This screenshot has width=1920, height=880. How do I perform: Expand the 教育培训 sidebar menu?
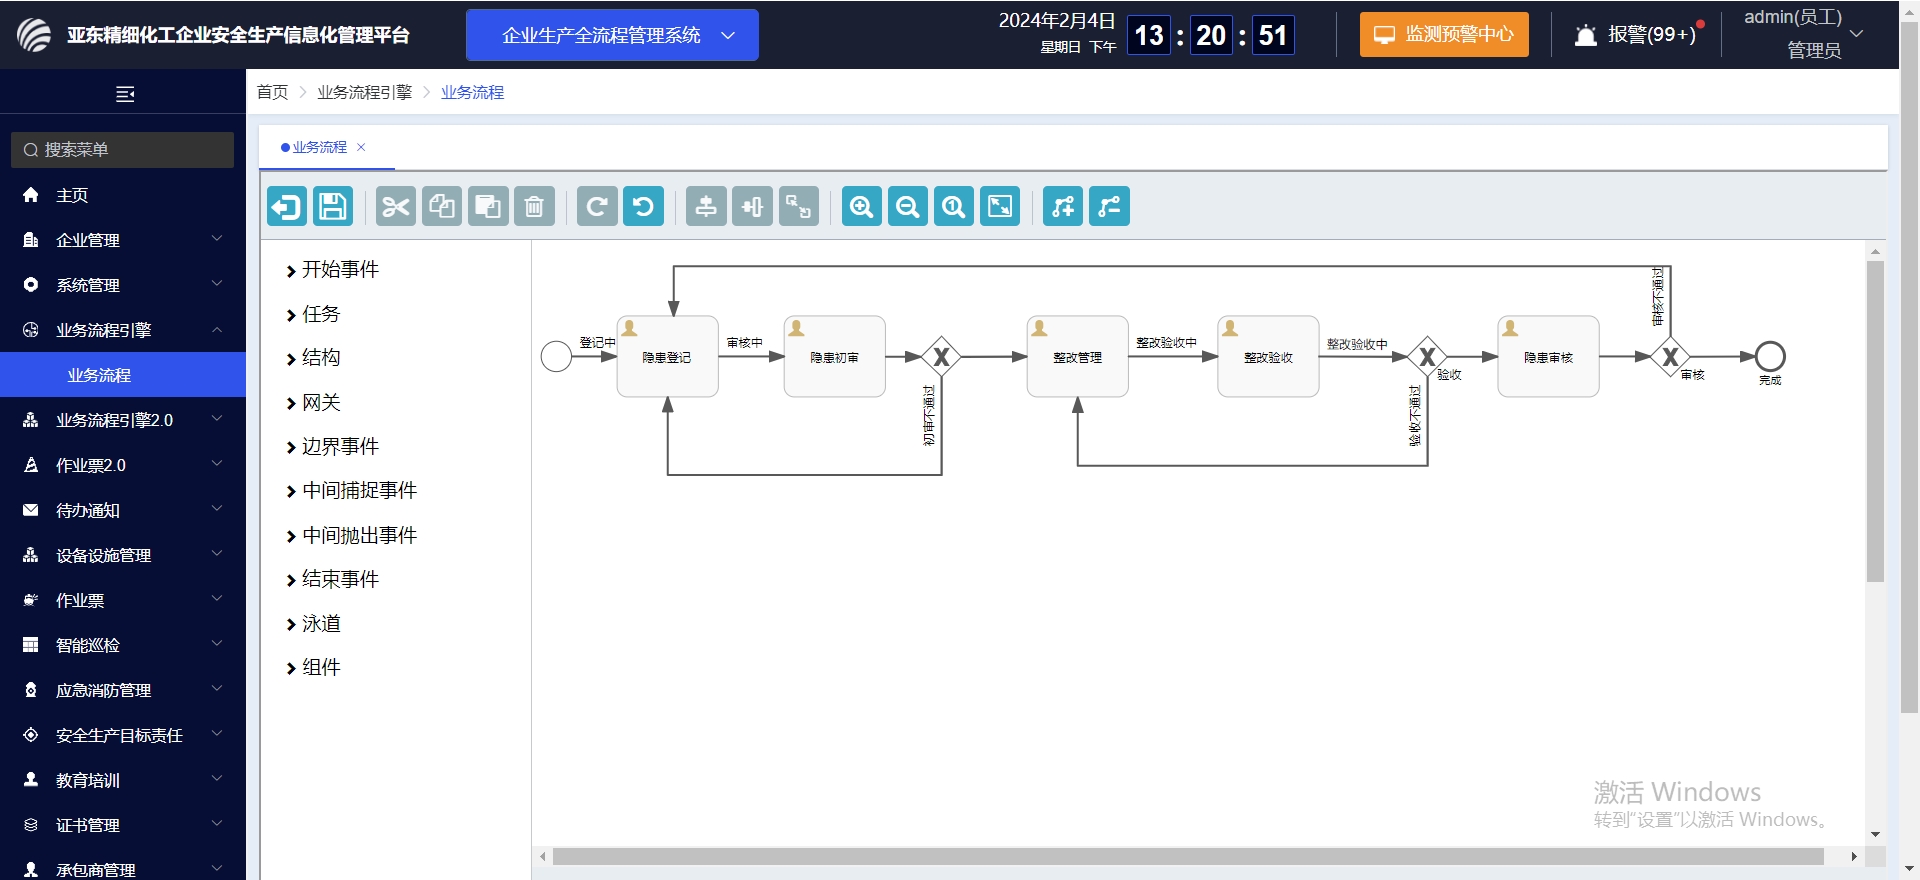[x=123, y=780]
